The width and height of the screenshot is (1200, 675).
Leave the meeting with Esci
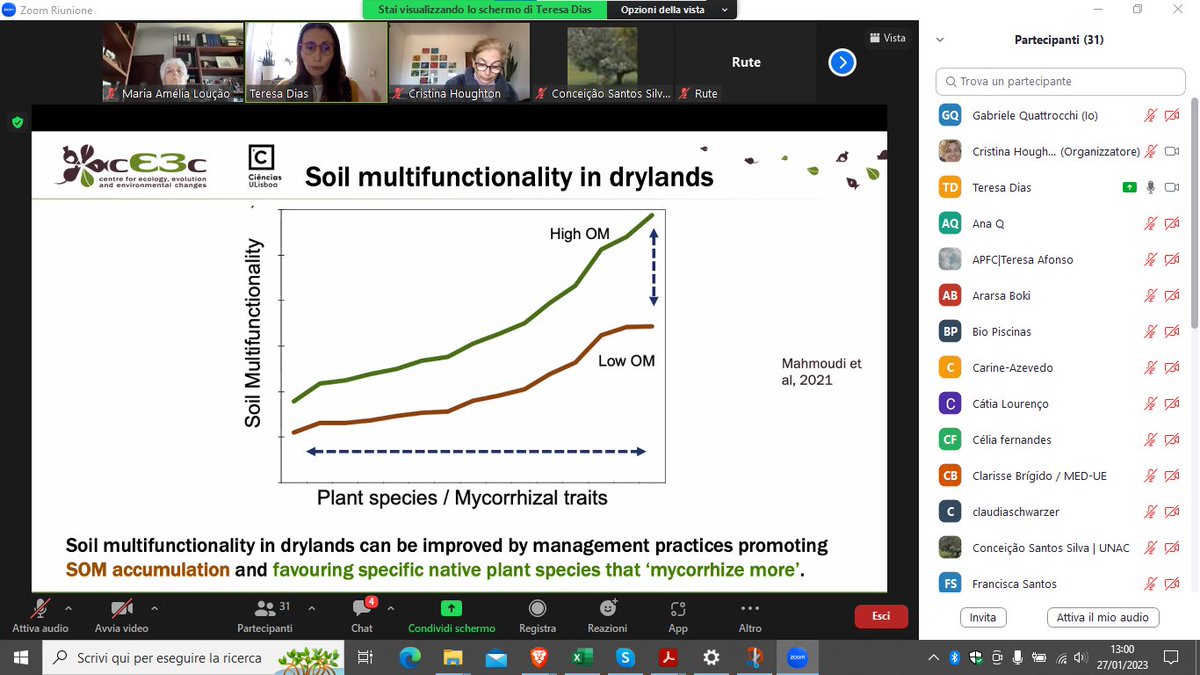[x=880, y=616]
